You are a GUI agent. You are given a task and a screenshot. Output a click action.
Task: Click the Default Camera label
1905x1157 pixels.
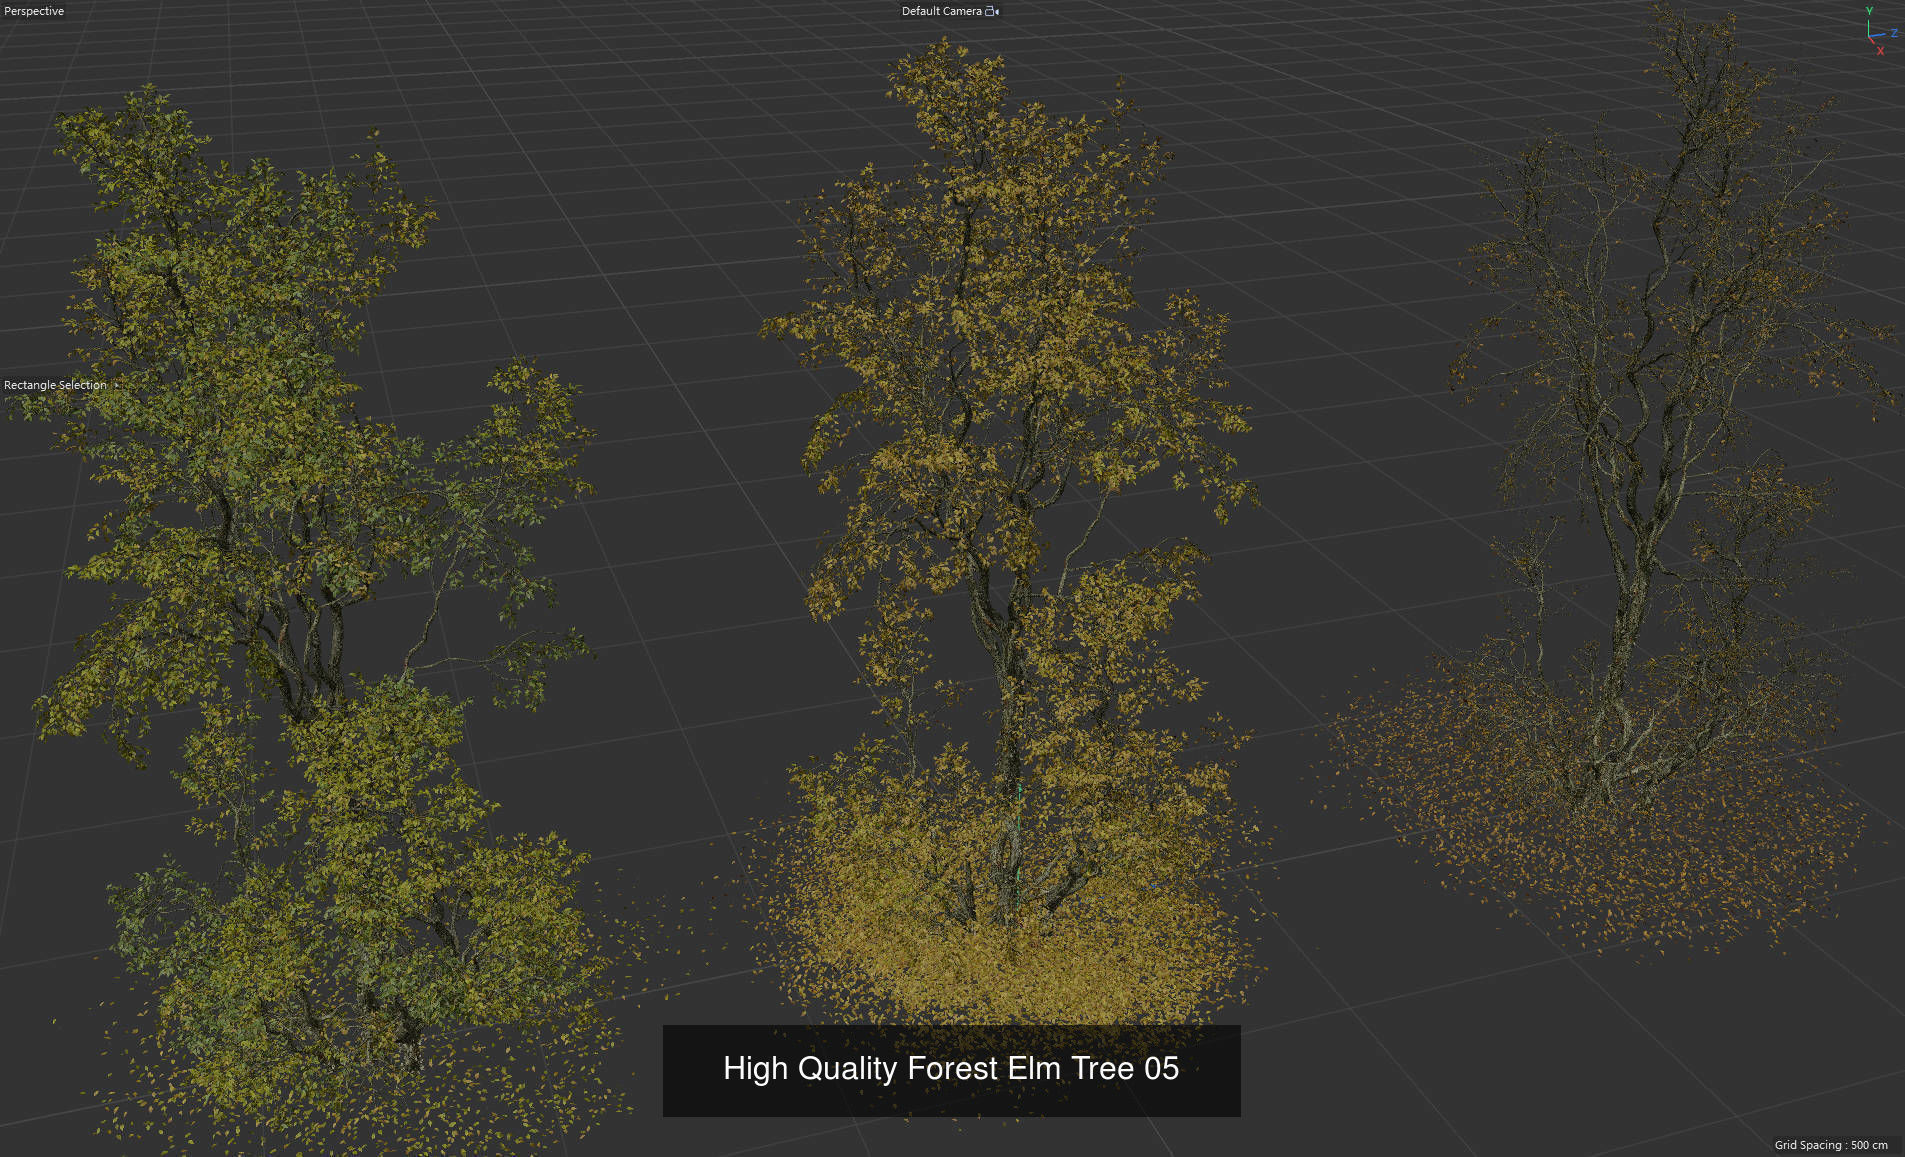941,11
